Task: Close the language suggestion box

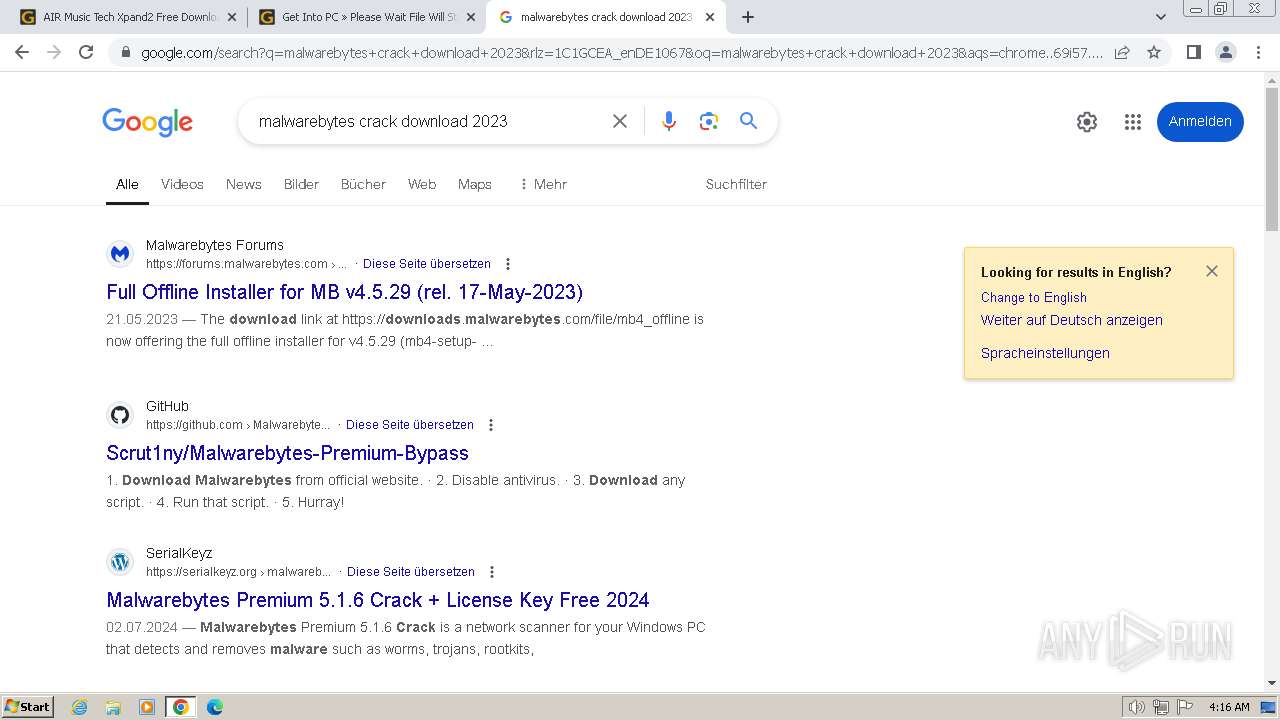Action: coord(1212,271)
